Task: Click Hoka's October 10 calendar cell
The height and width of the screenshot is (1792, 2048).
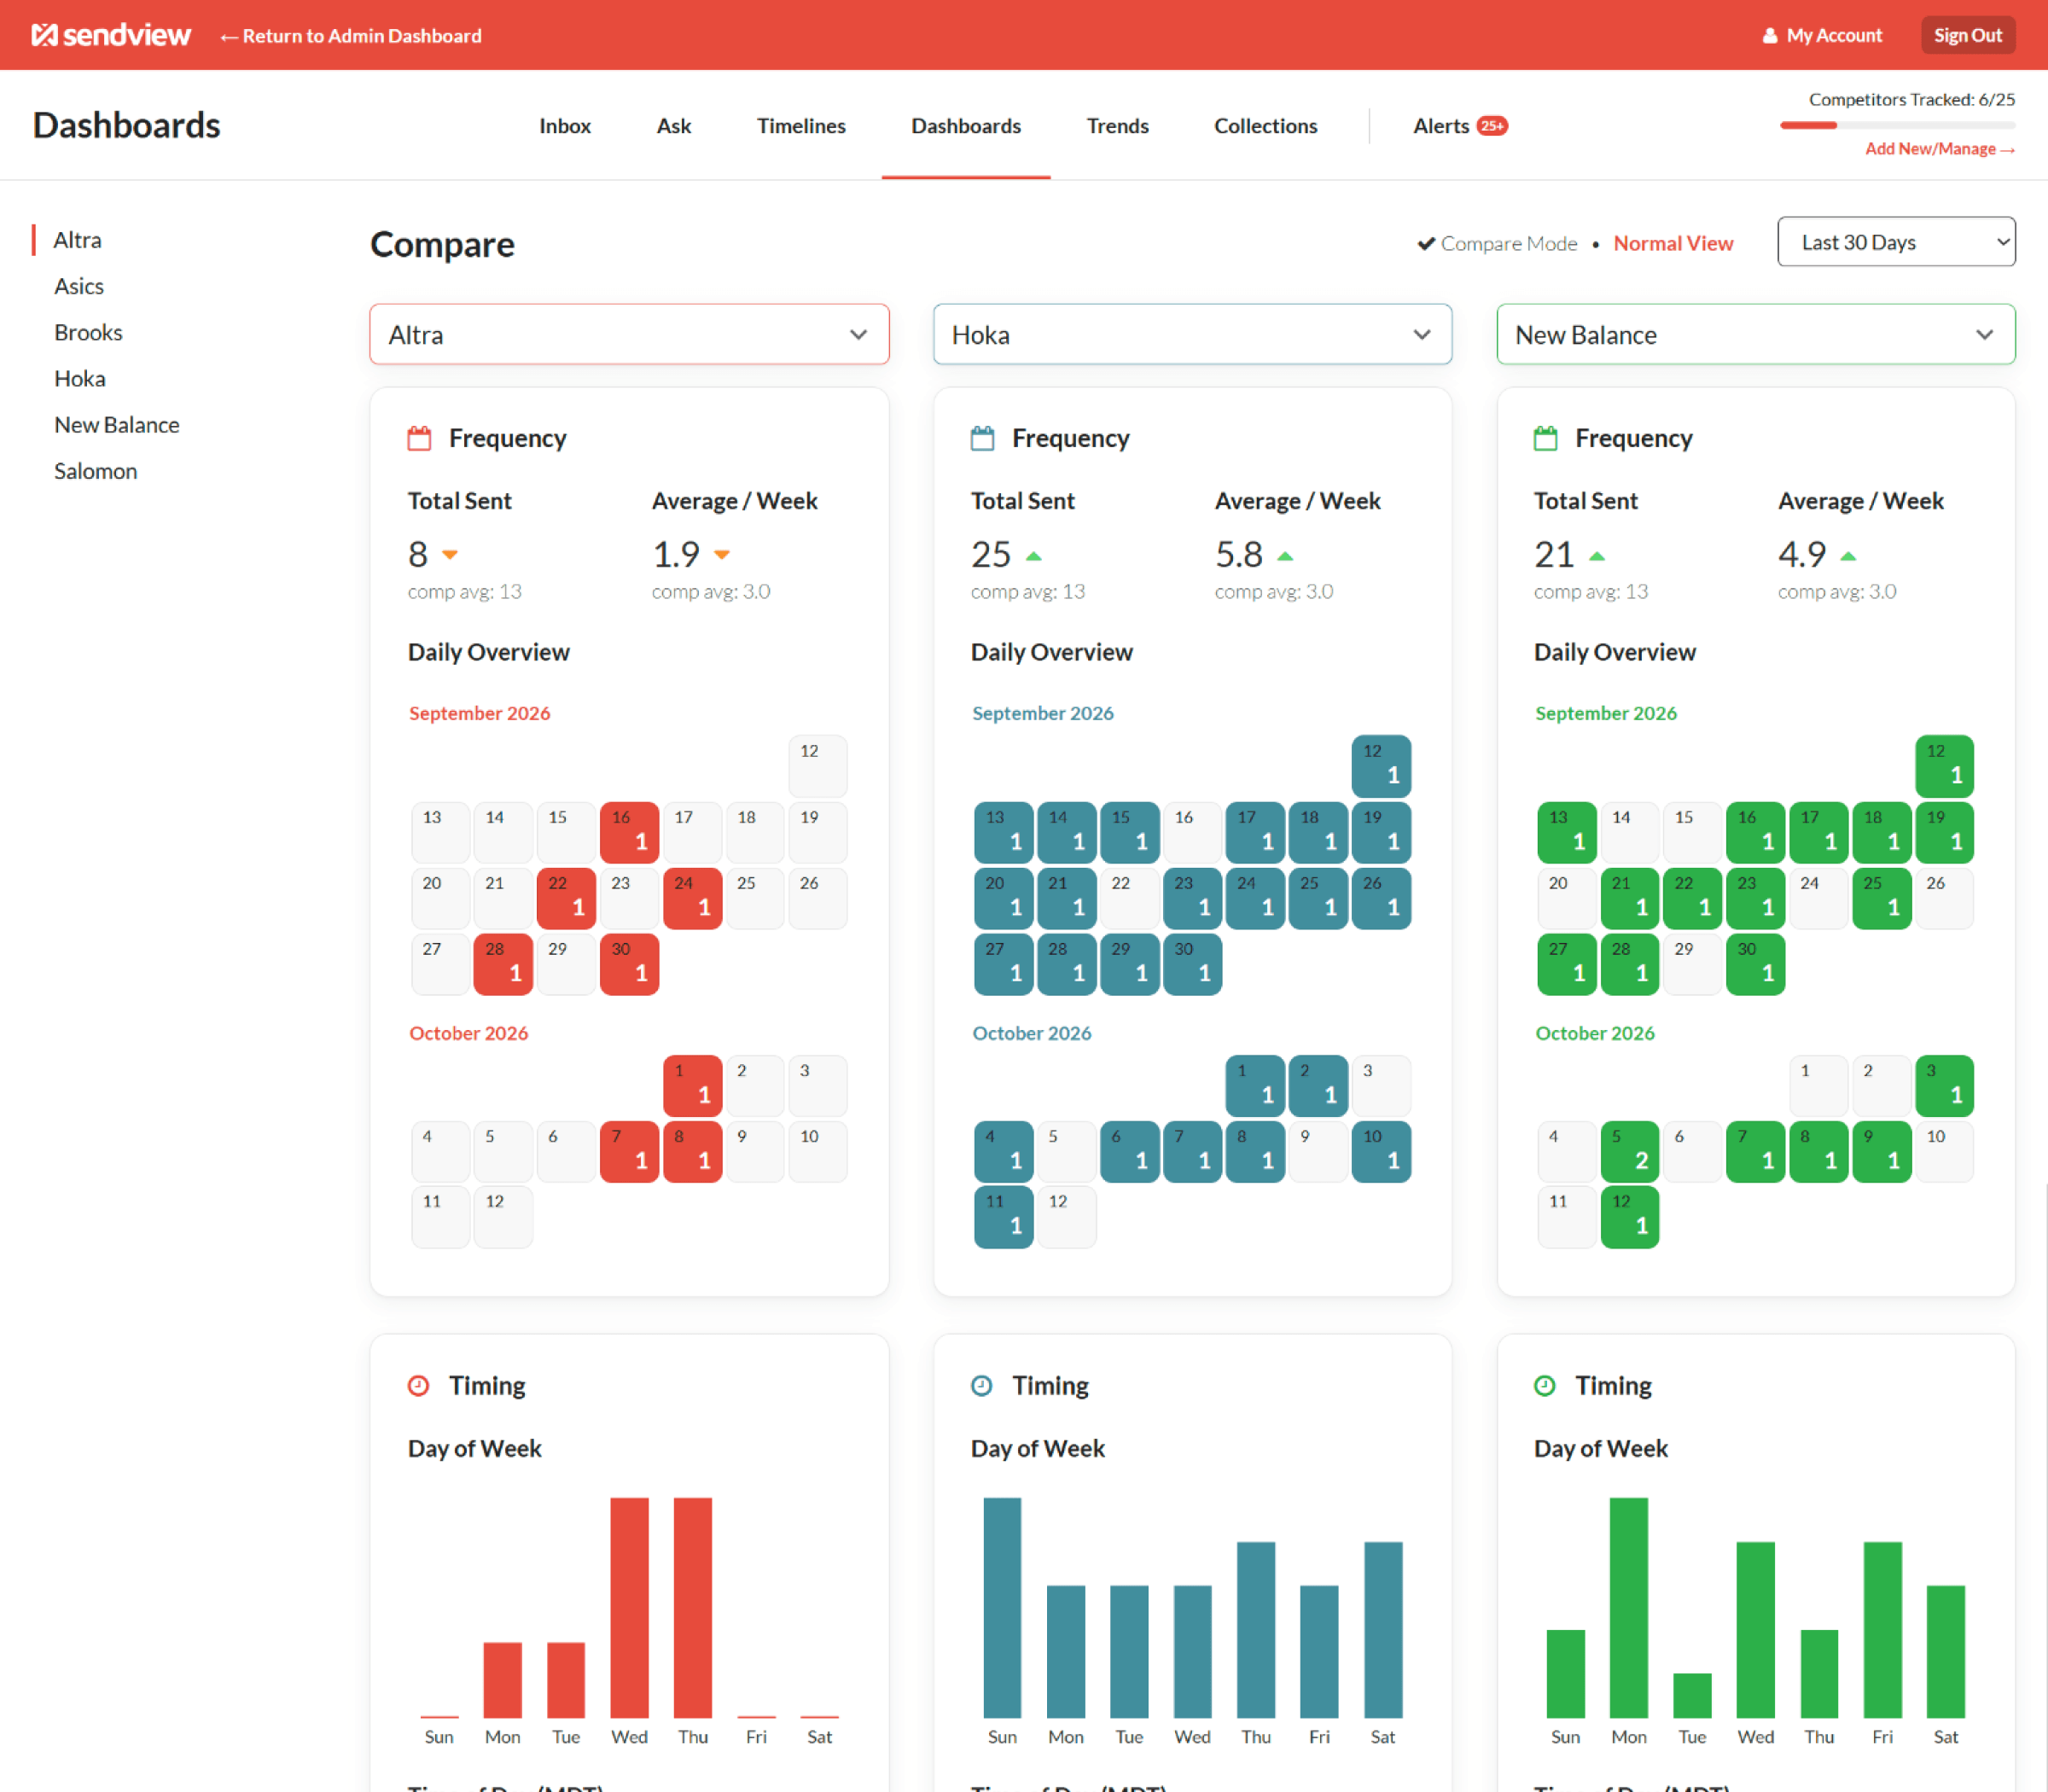Action: 1381,1151
